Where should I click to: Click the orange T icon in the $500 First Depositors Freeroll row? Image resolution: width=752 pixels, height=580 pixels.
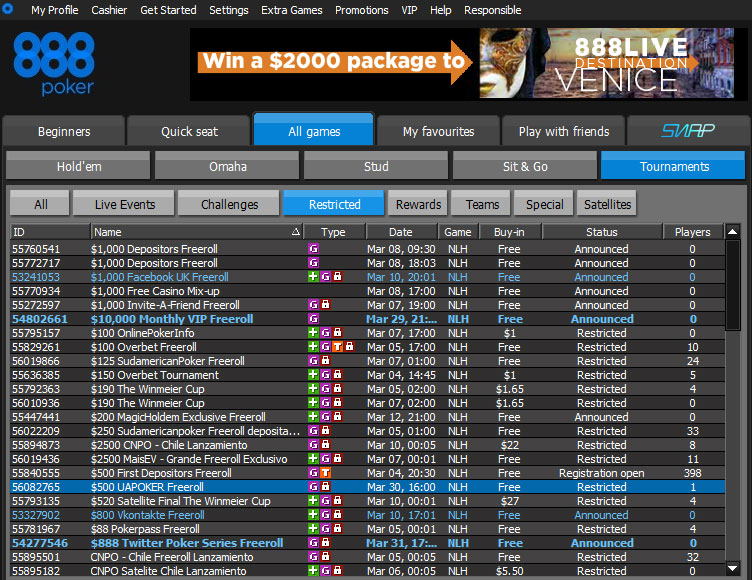[326, 473]
